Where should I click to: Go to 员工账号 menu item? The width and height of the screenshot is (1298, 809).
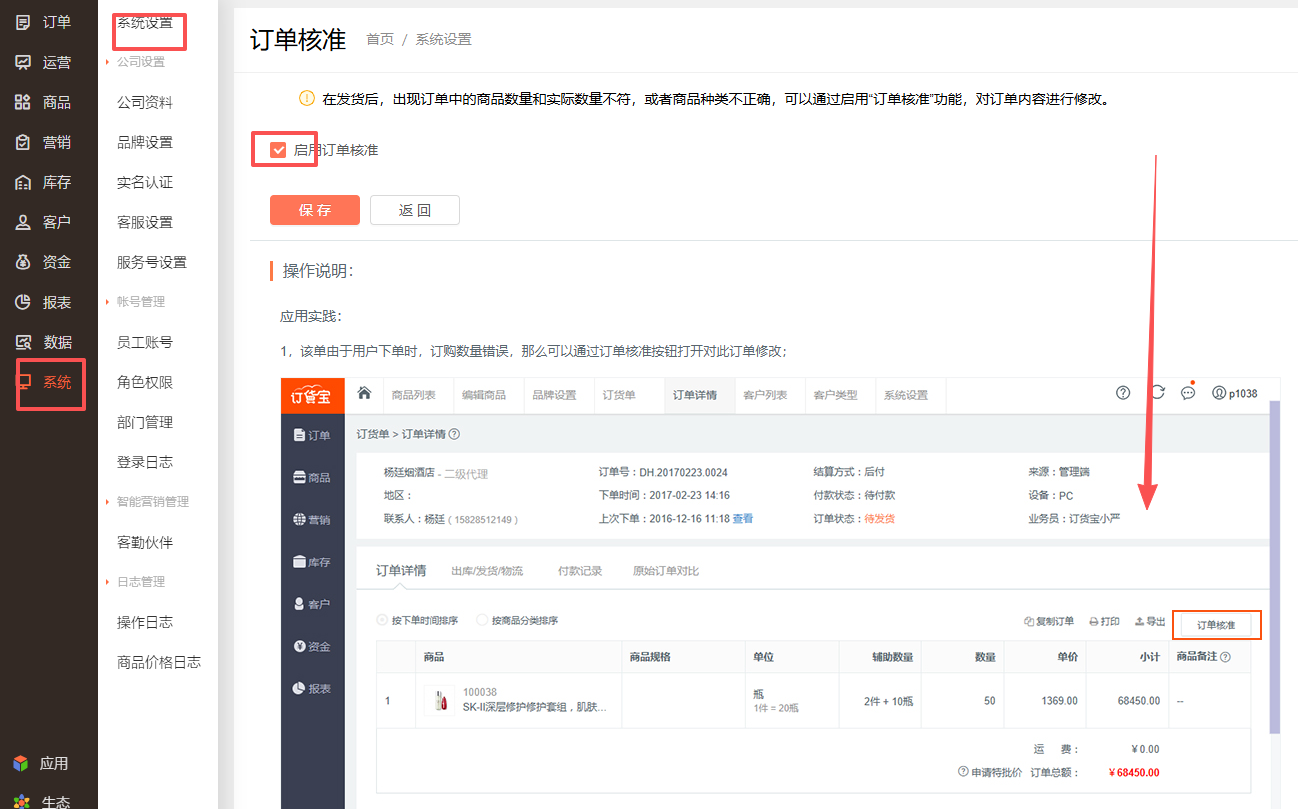coord(145,342)
